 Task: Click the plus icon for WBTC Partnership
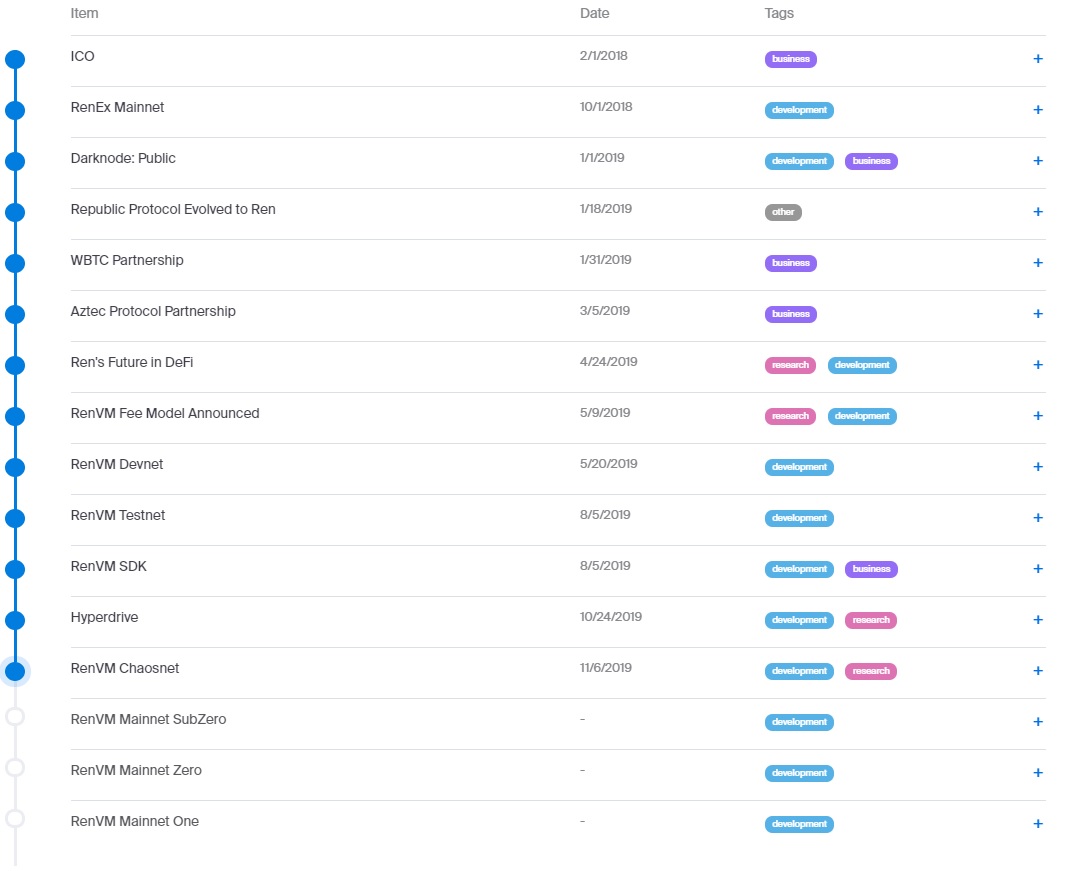tap(1037, 263)
